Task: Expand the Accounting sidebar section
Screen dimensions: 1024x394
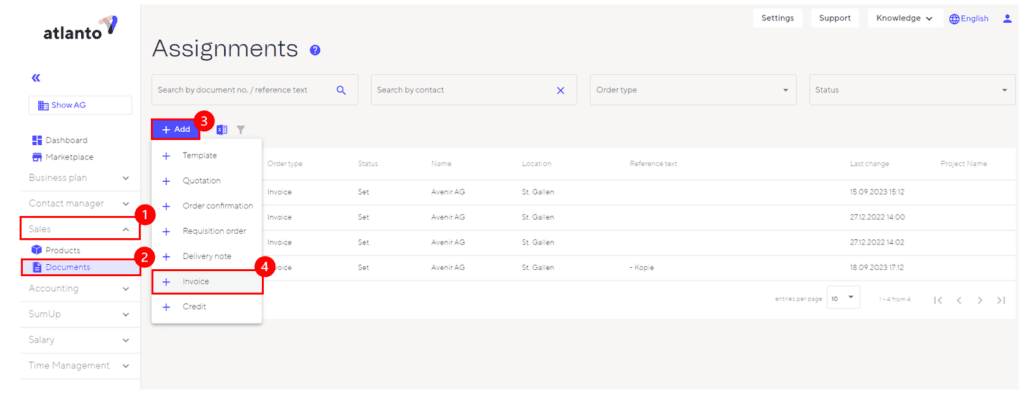Action: tap(79, 289)
